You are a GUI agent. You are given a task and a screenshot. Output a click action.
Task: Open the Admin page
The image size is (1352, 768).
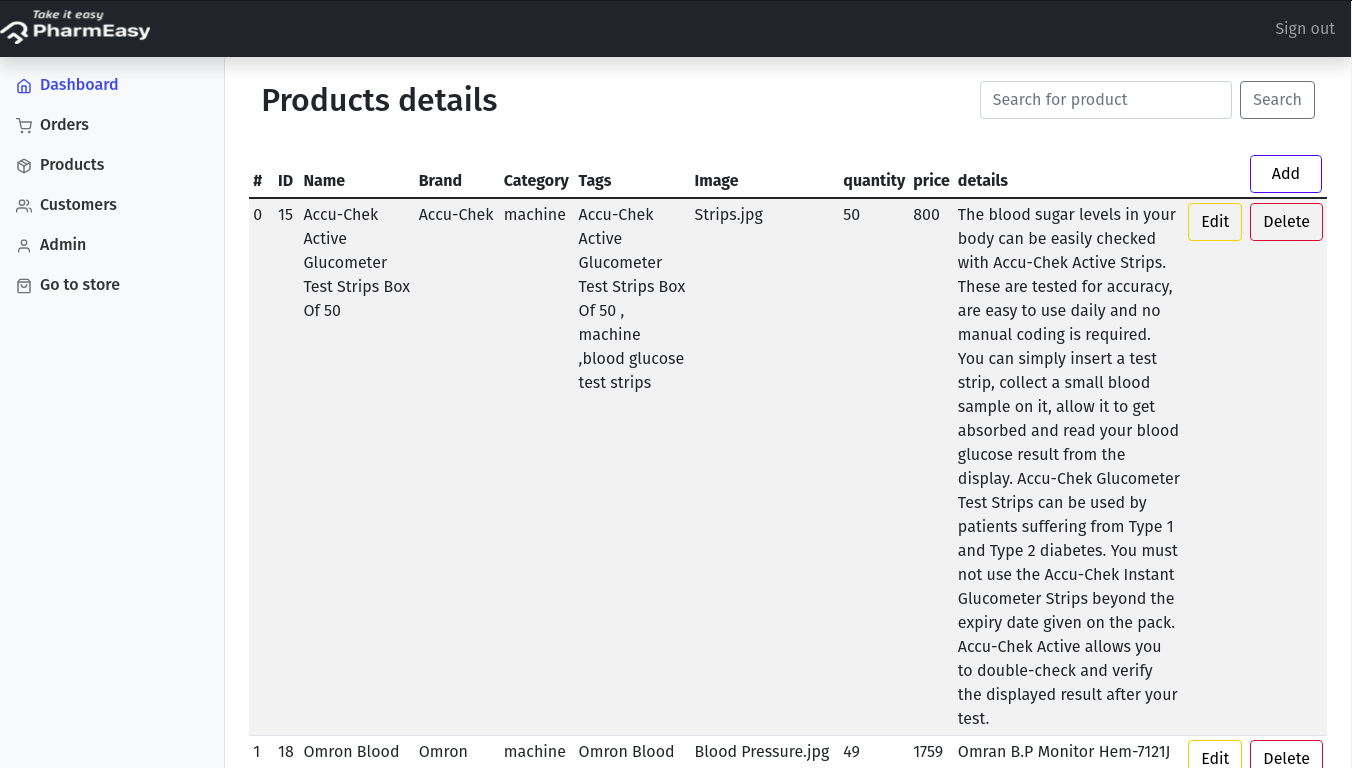pyautogui.click(x=63, y=245)
